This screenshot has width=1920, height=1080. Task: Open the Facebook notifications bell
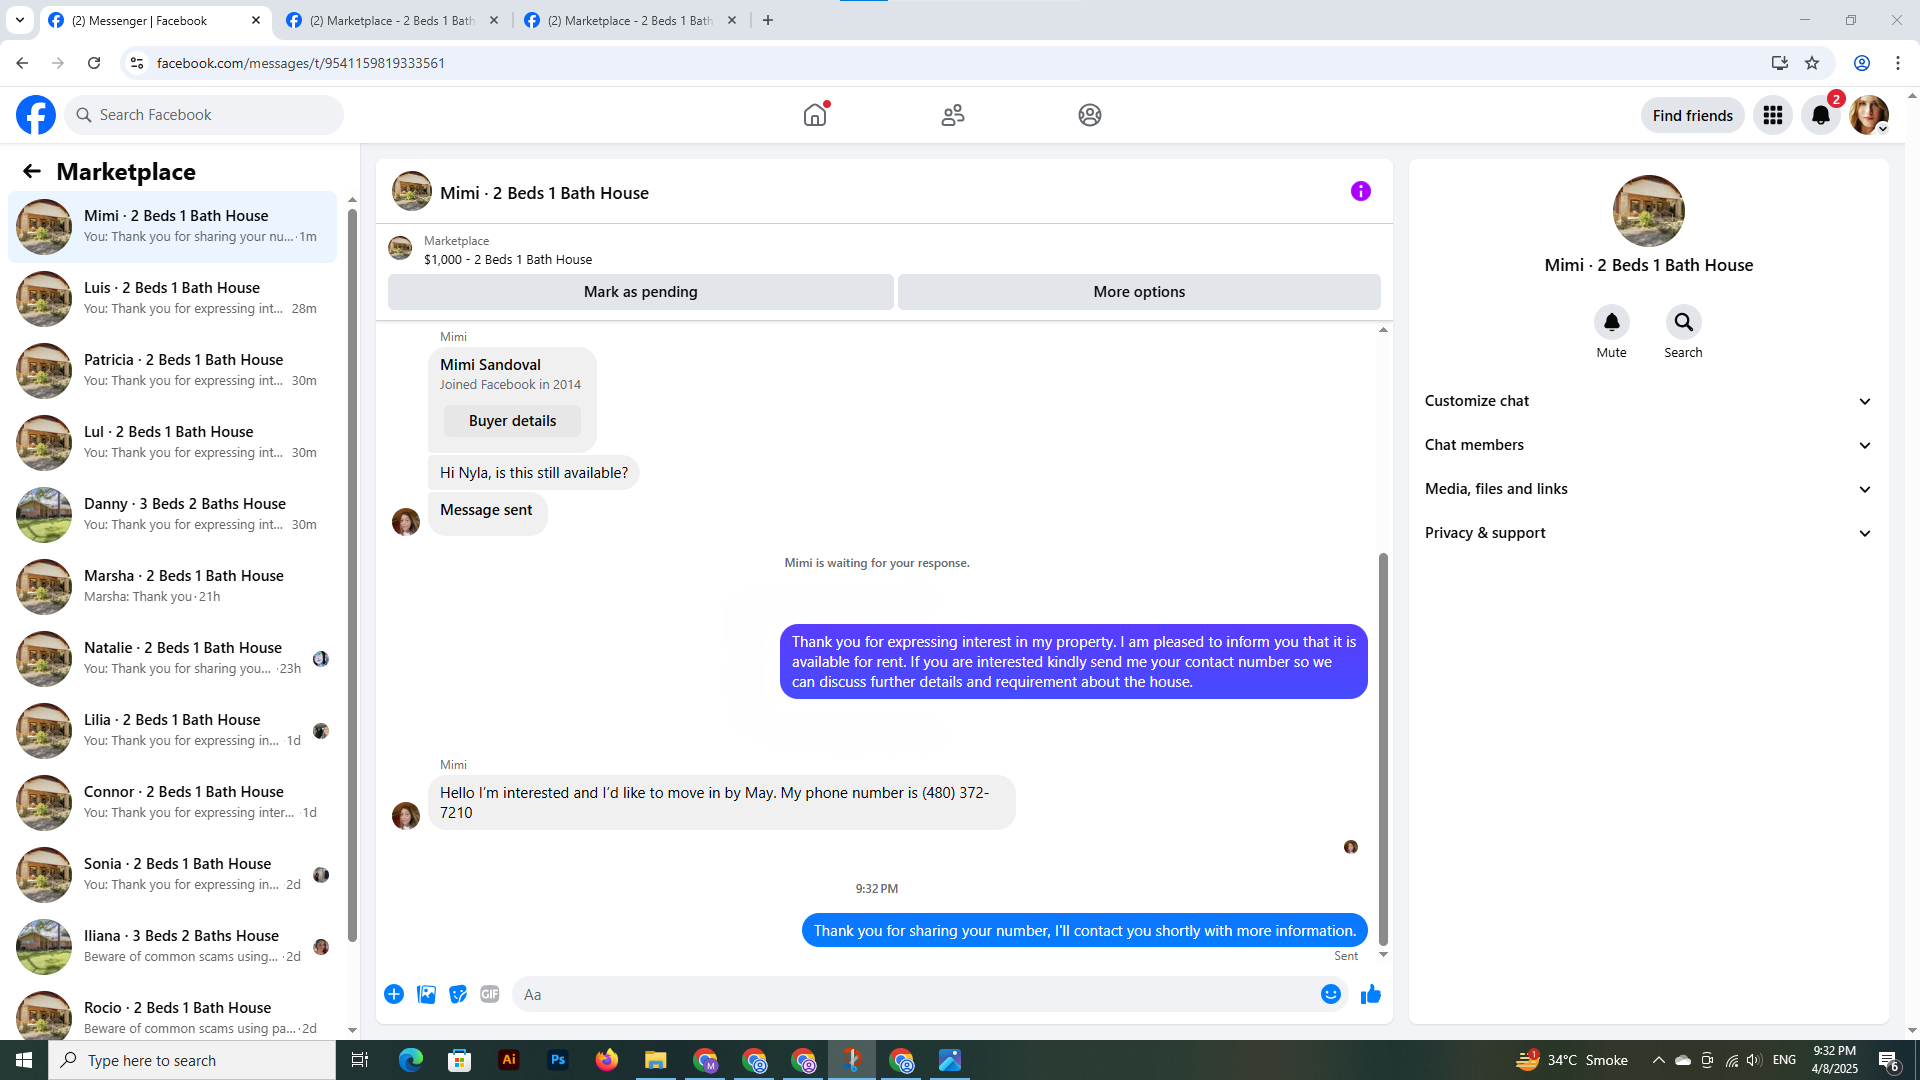point(1820,115)
